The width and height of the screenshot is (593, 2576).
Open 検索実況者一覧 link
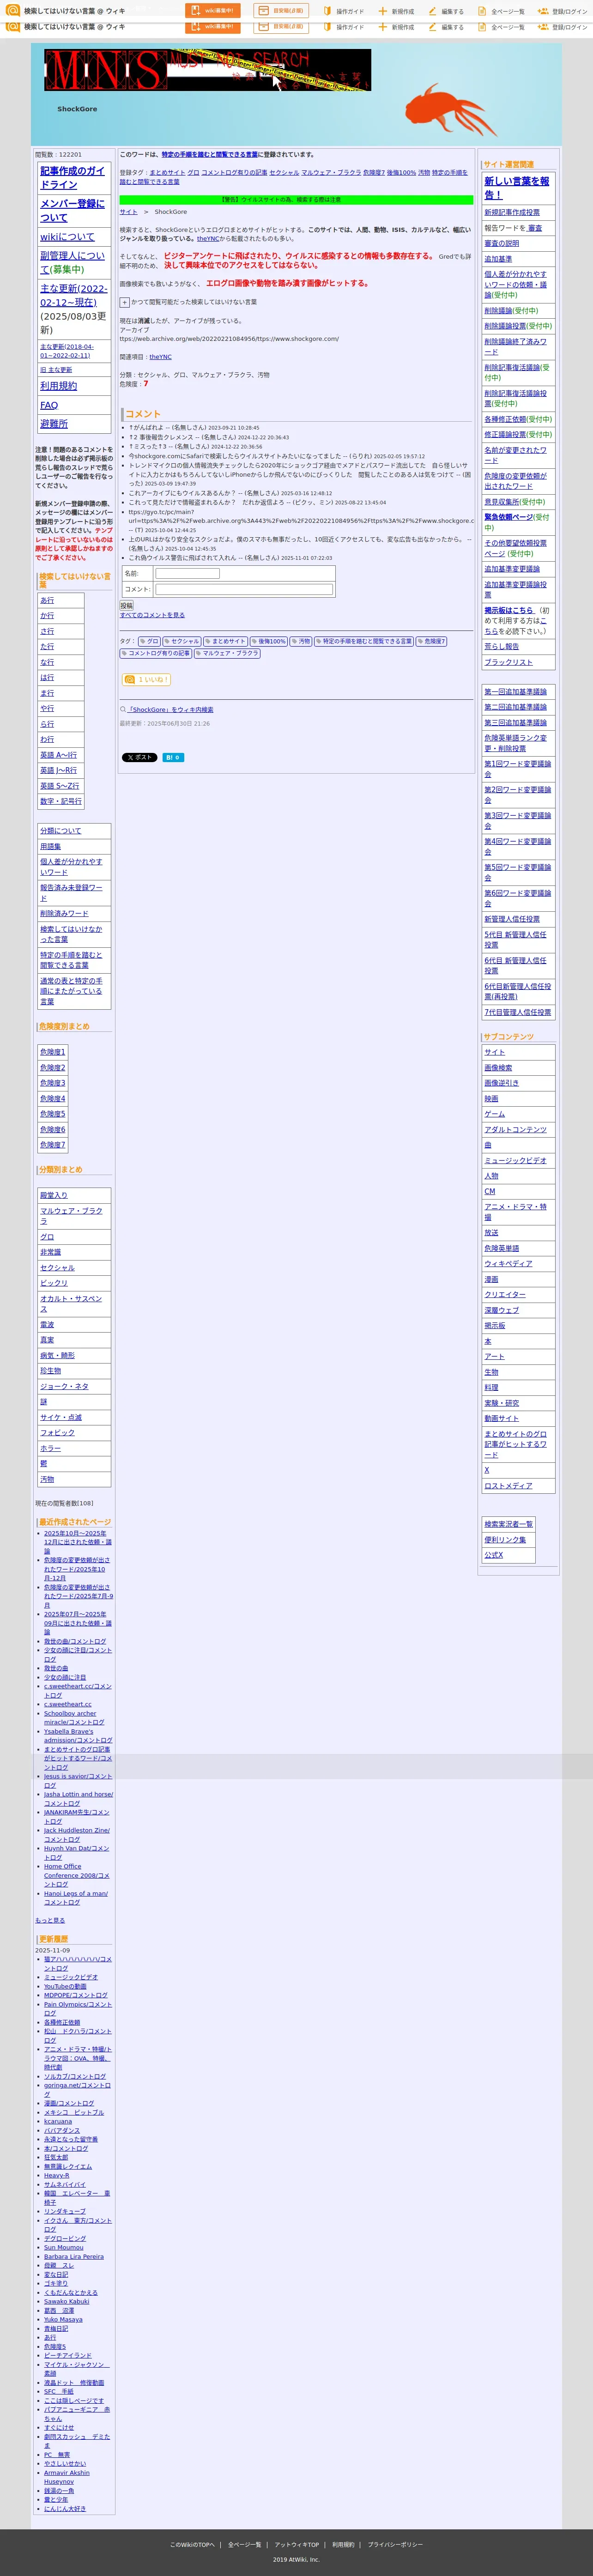click(509, 1524)
